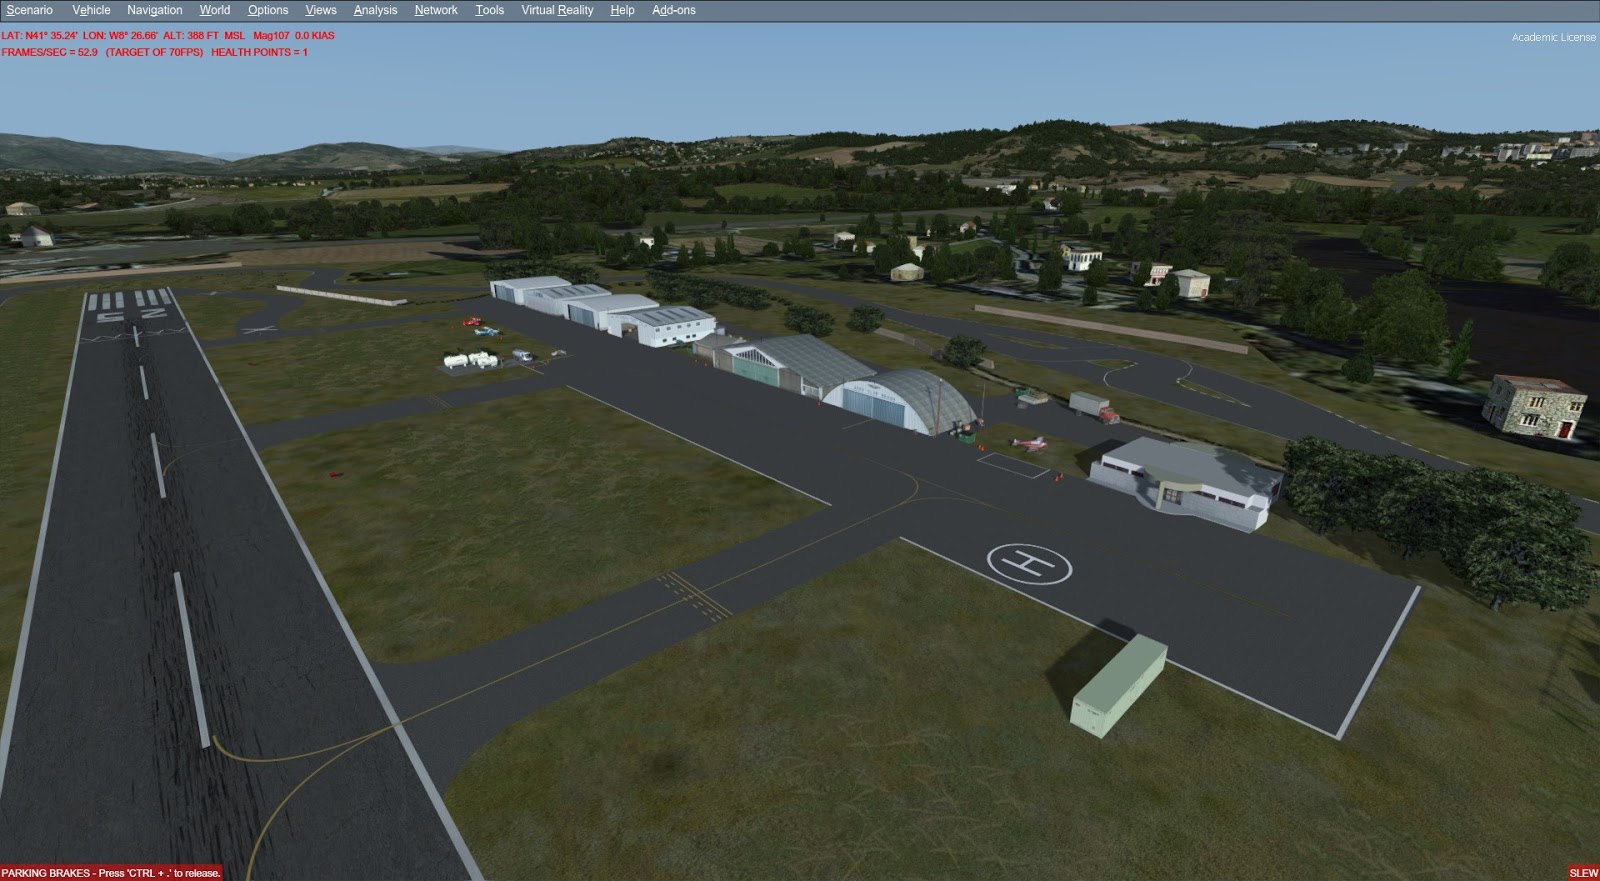Open the Network menu
This screenshot has height=881, width=1600.
(x=436, y=10)
